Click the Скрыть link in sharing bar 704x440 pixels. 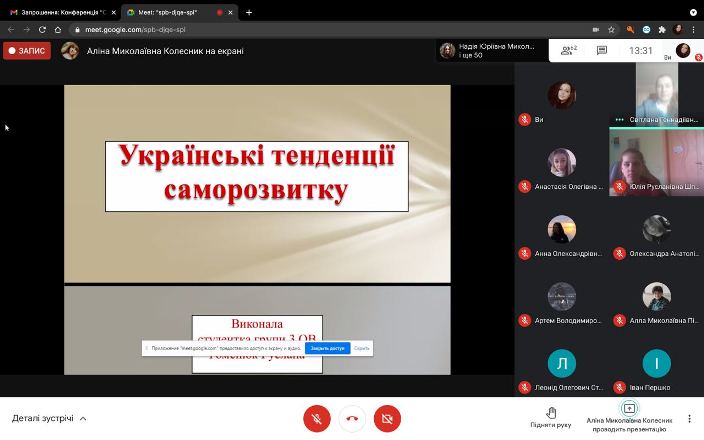click(361, 348)
